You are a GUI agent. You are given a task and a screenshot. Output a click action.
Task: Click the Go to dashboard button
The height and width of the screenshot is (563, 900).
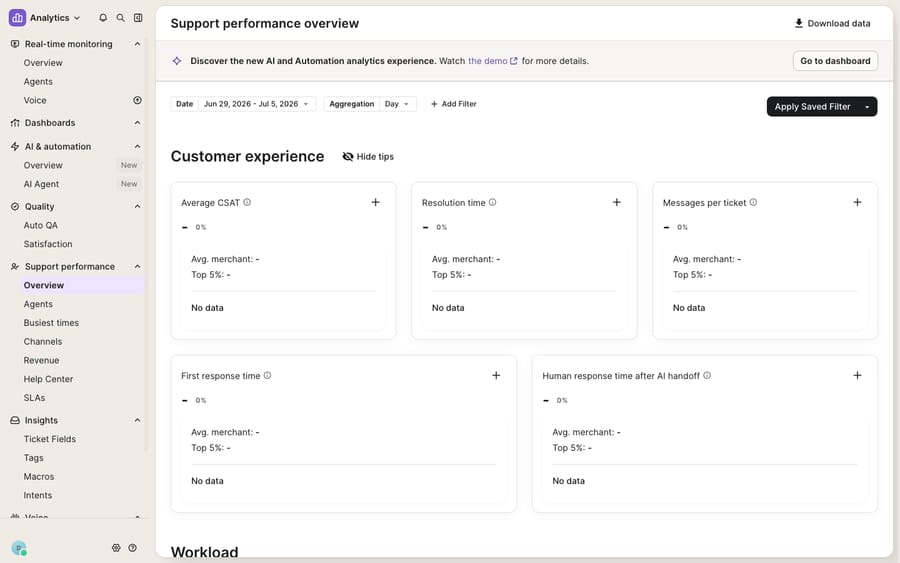[x=835, y=61]
